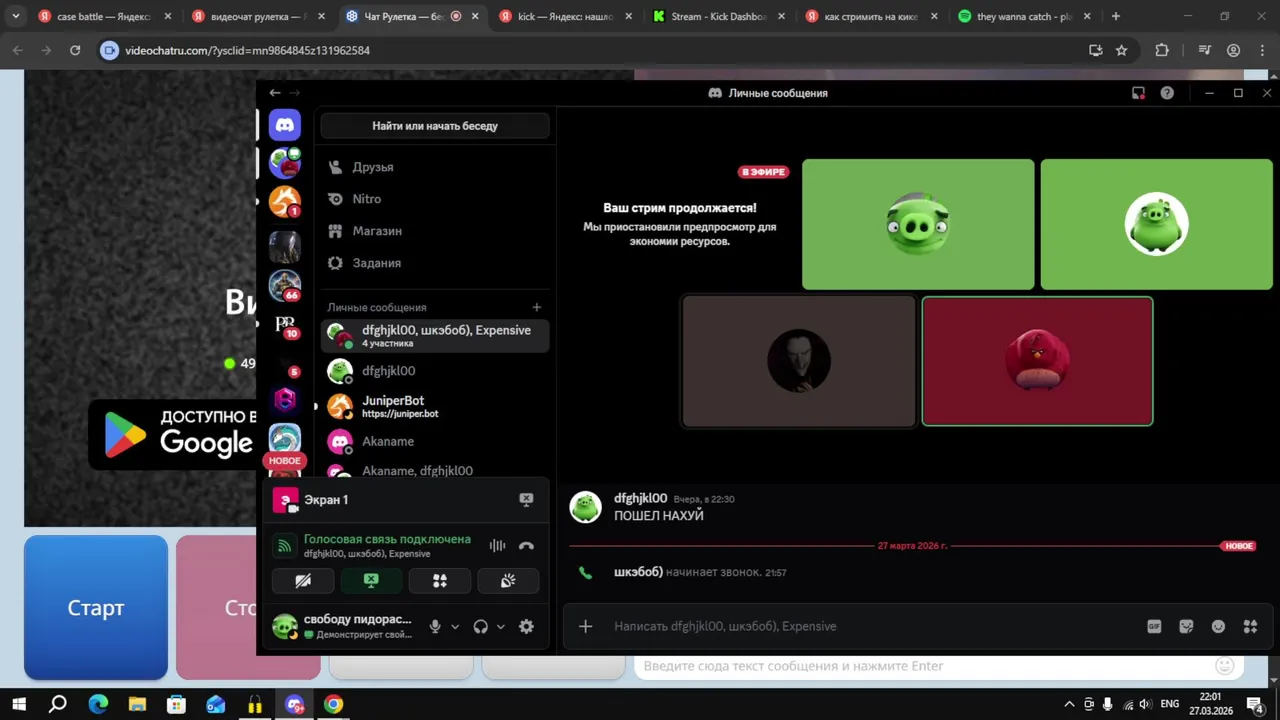Open direct message with dfghjkl00
1280x720 pixels.
pos(435,371)
